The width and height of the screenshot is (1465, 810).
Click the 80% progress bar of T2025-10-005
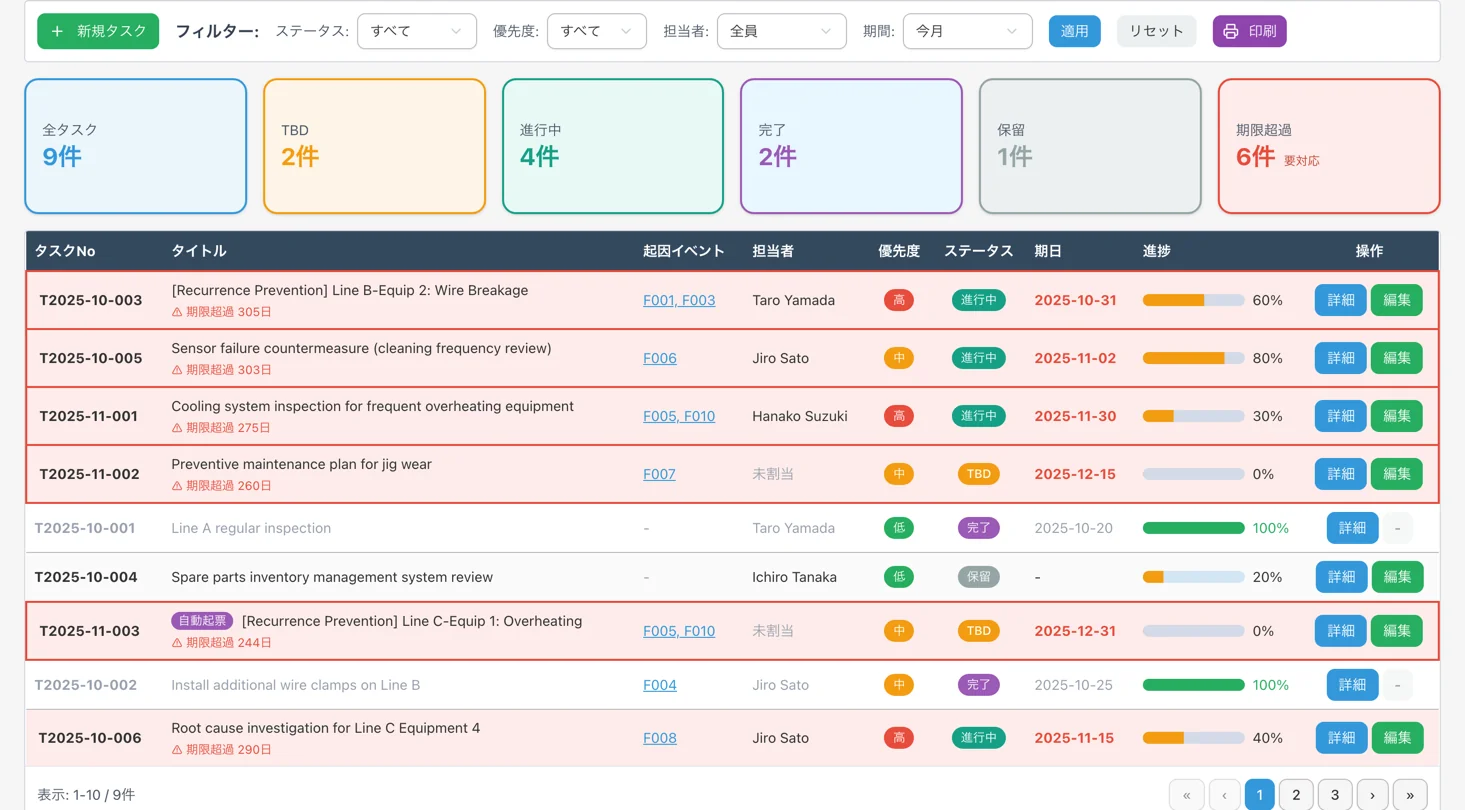pos(1193,358)
